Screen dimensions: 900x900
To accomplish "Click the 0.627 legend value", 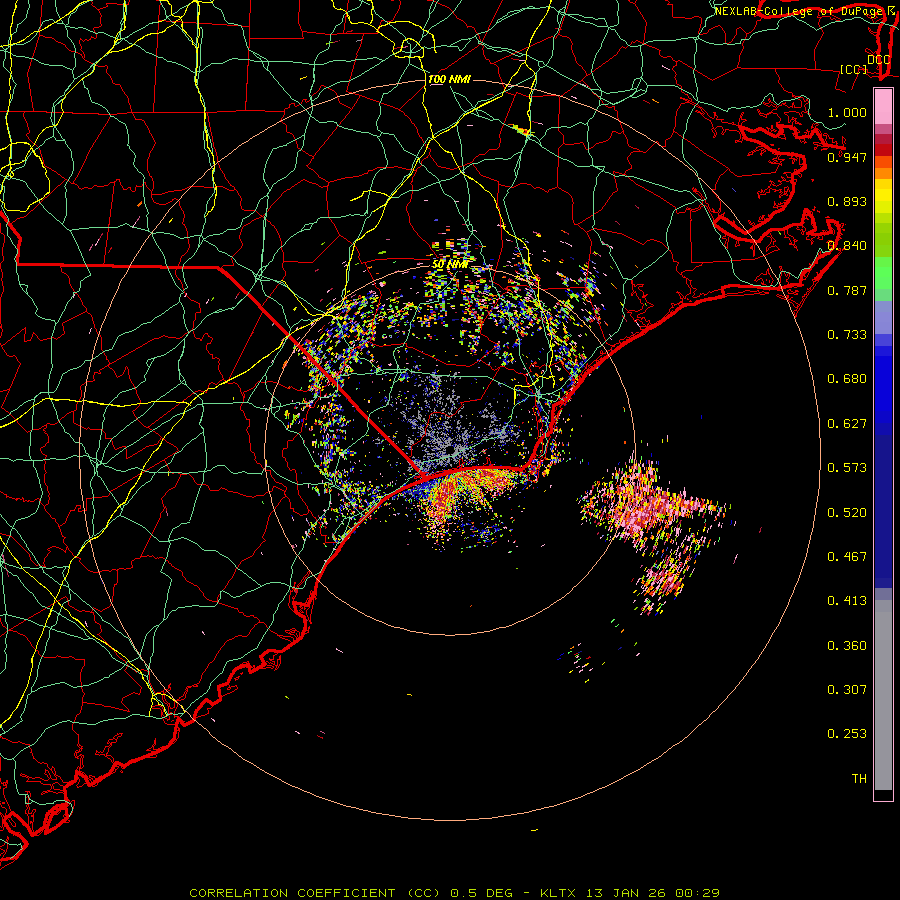I will [847, 424].
